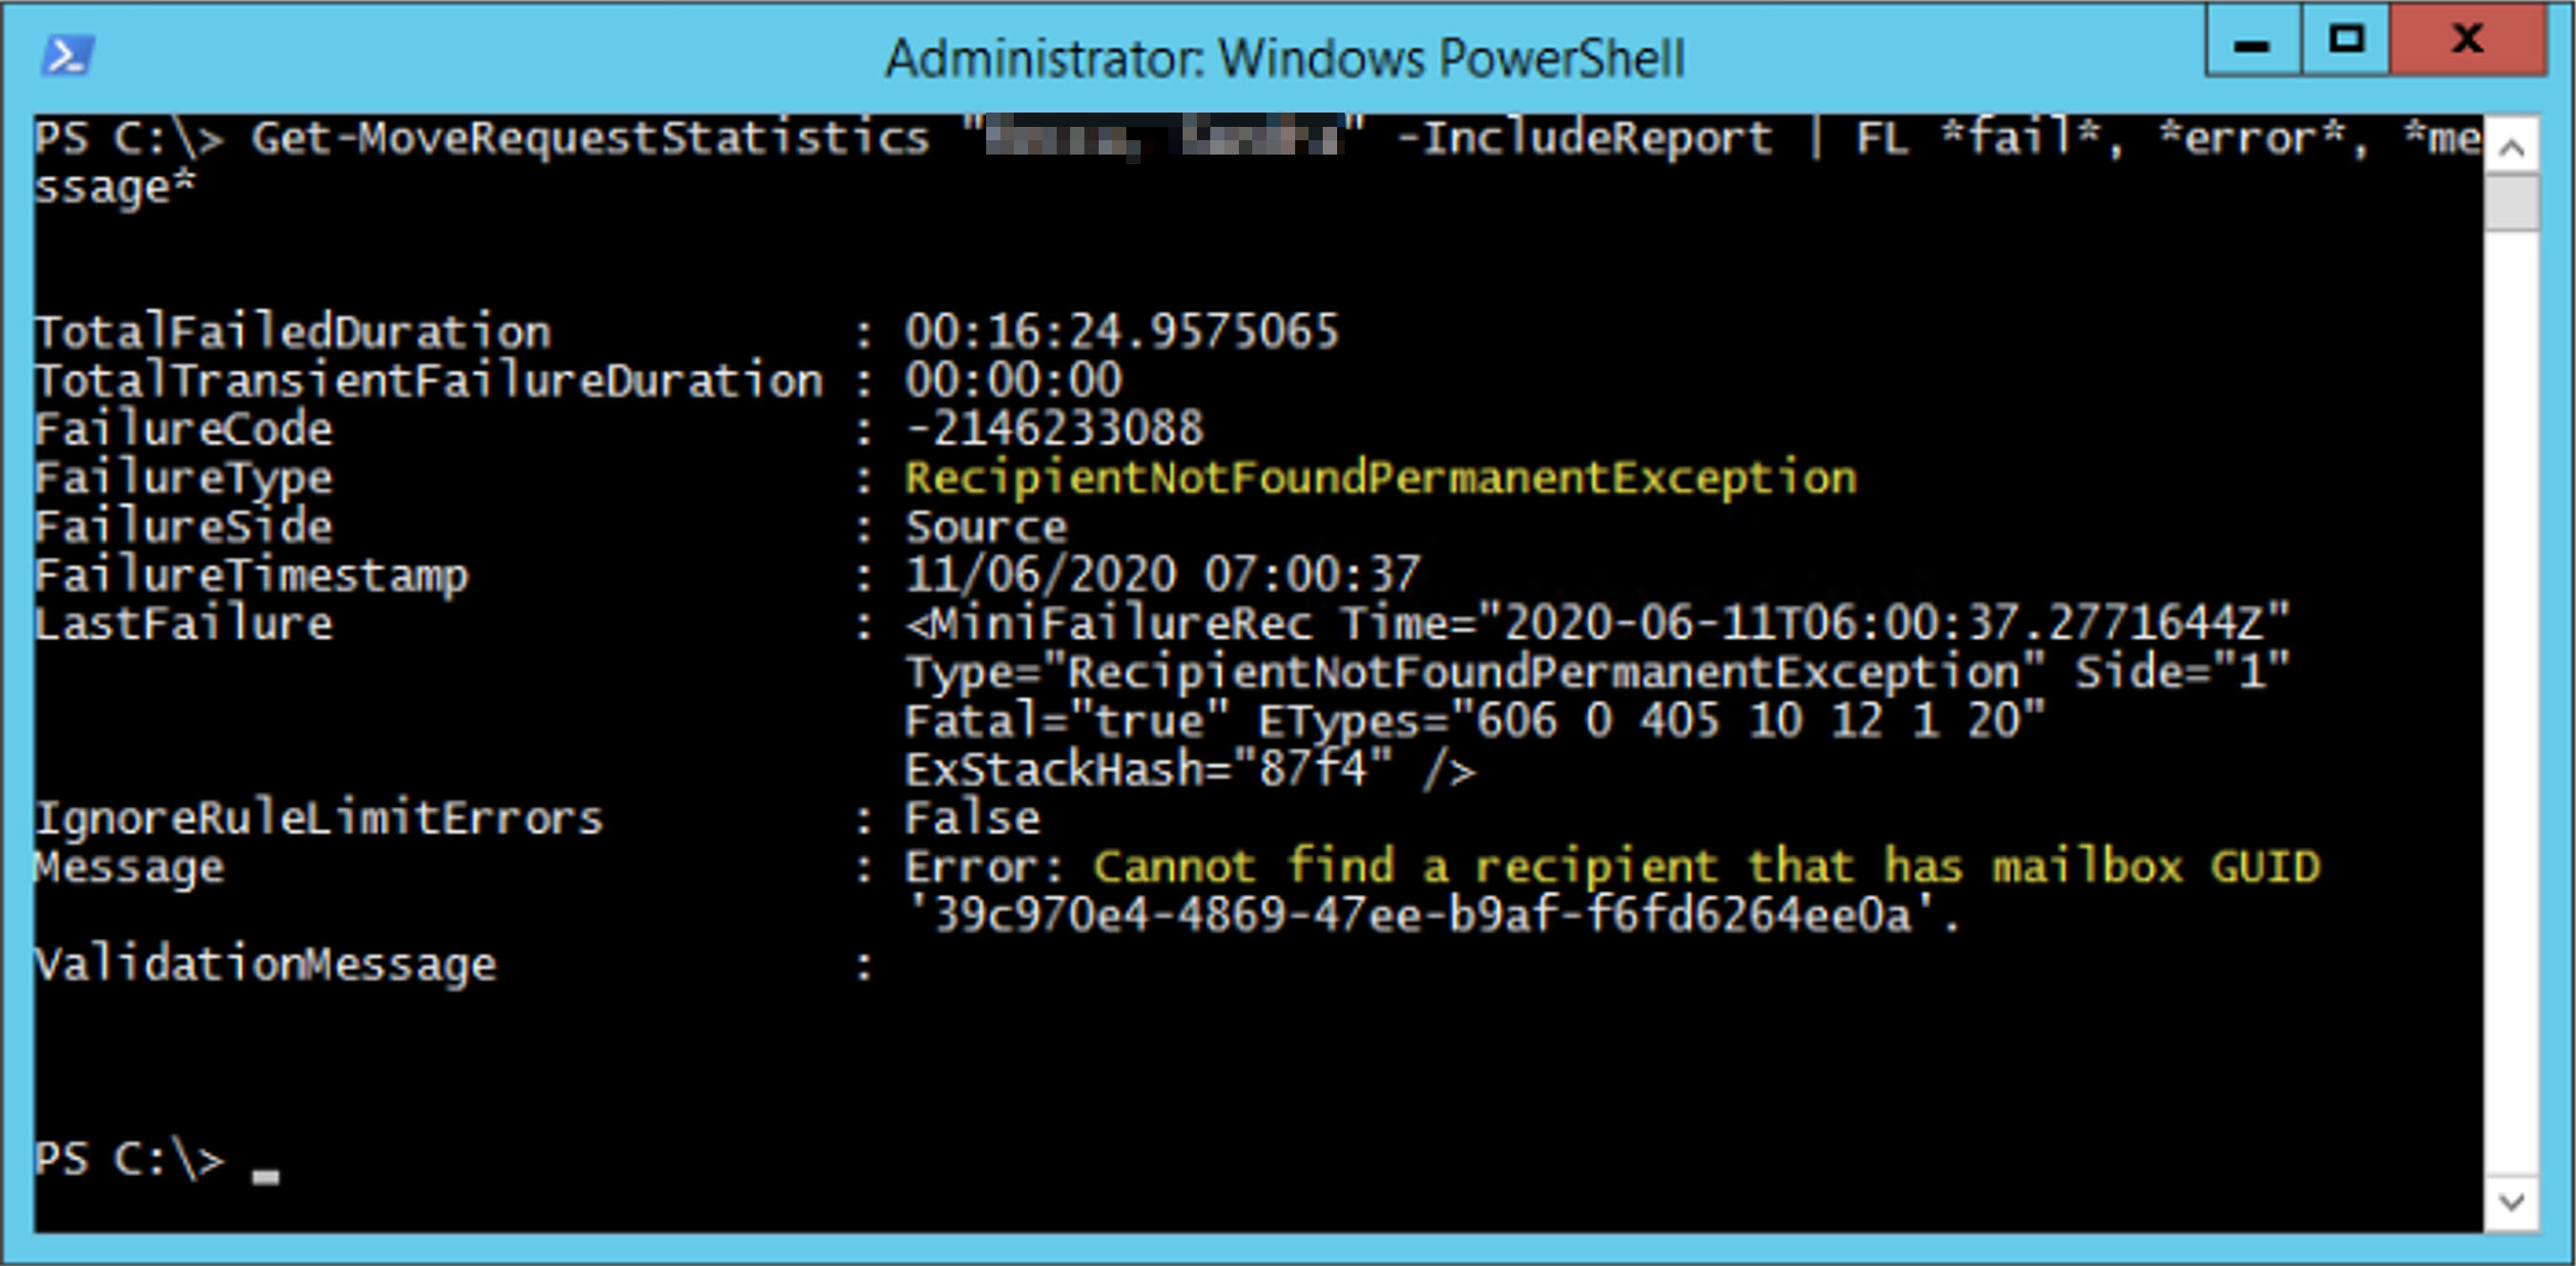Open the console system menu via PowerShell icon
Screen dimensions: 2576x1266
68,58
